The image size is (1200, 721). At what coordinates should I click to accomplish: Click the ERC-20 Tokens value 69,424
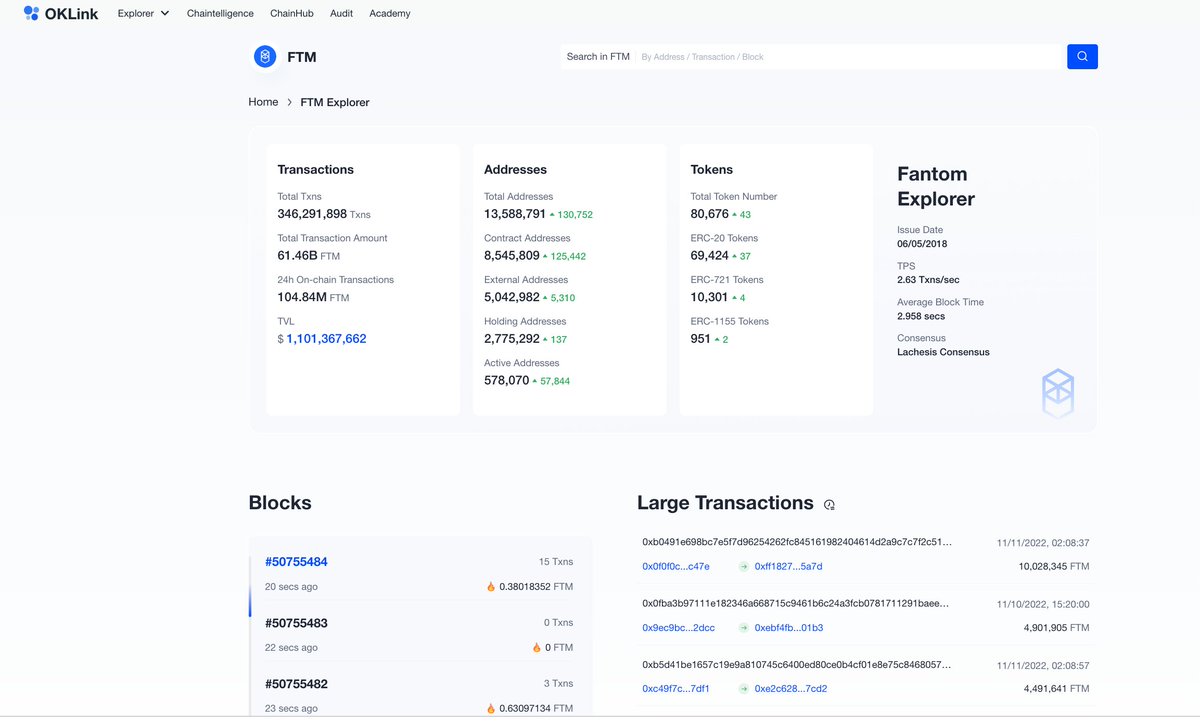(709, 256)
